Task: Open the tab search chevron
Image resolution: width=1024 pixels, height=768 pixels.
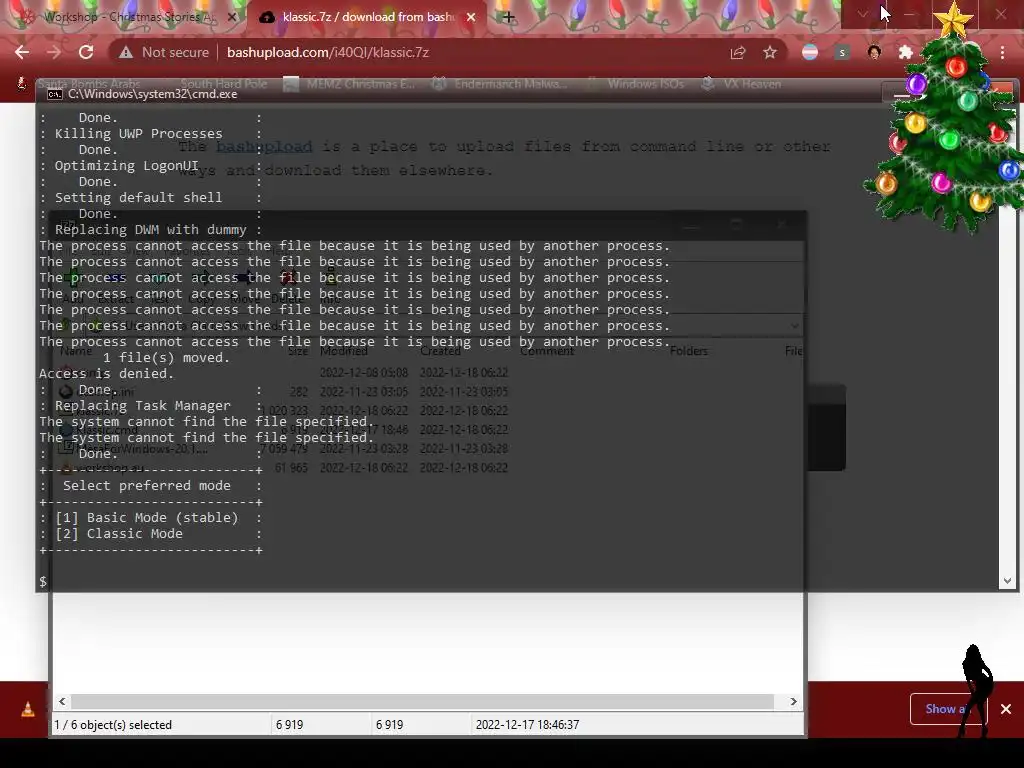Action: (x=862, y=14)
